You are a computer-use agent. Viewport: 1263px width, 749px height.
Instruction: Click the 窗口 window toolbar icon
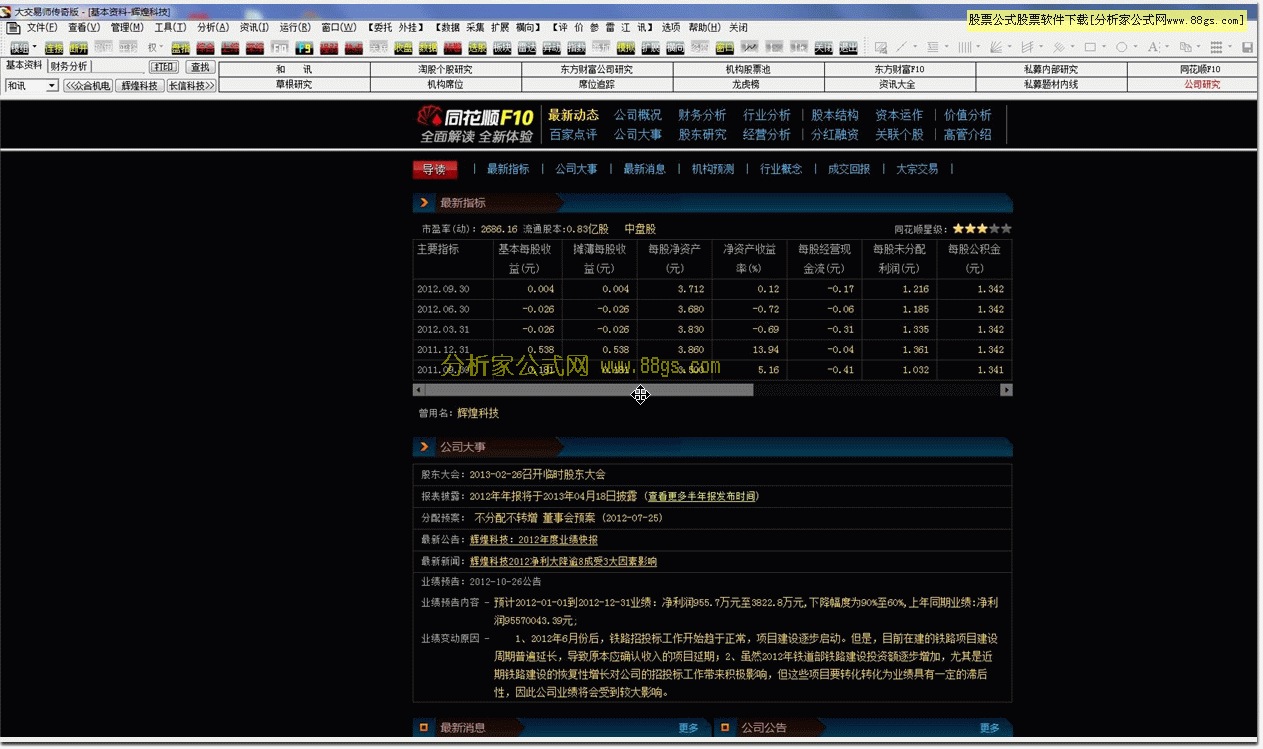[x=724, y=47]
